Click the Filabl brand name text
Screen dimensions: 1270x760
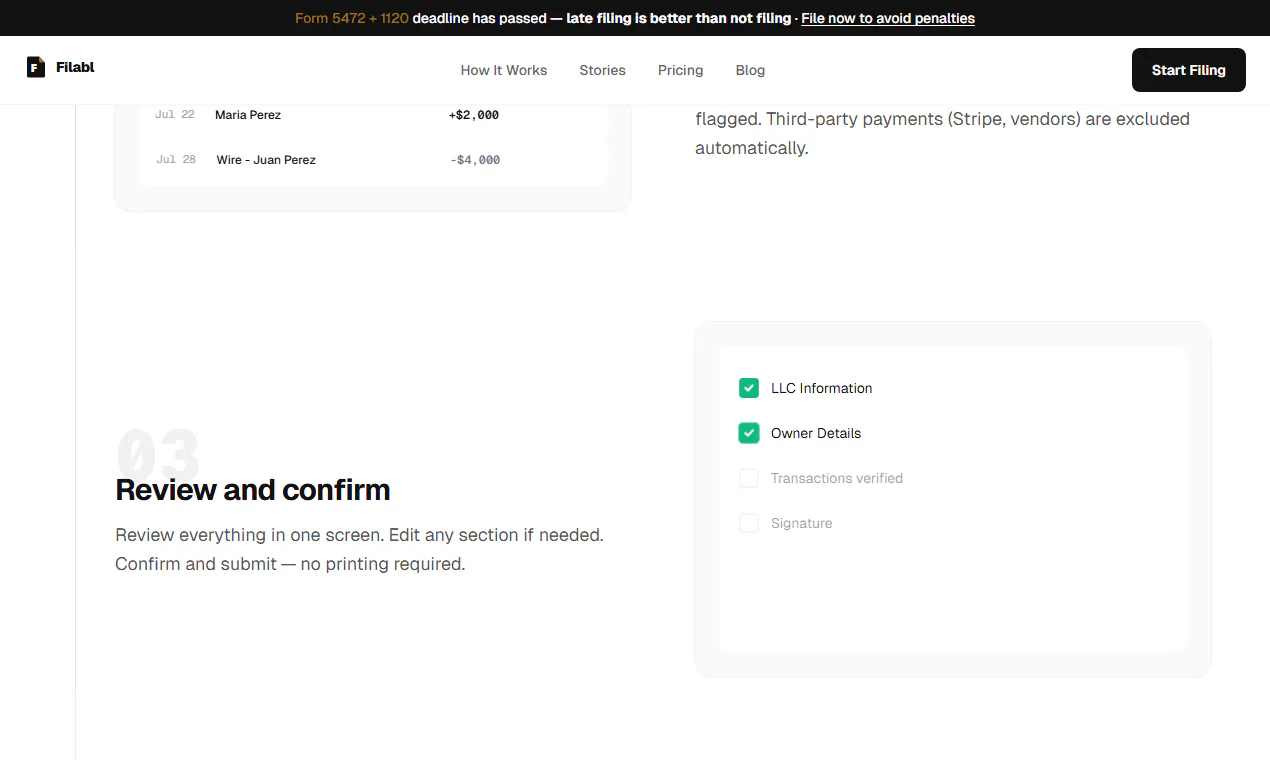tap(75, 67)
